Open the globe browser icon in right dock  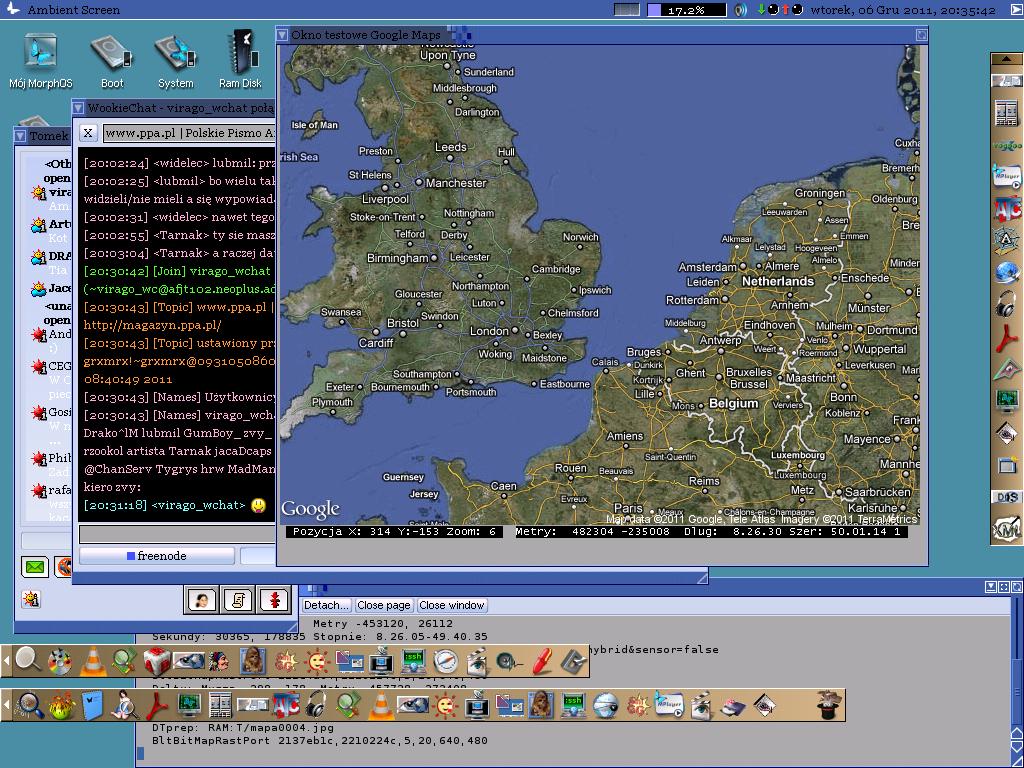1006,272
